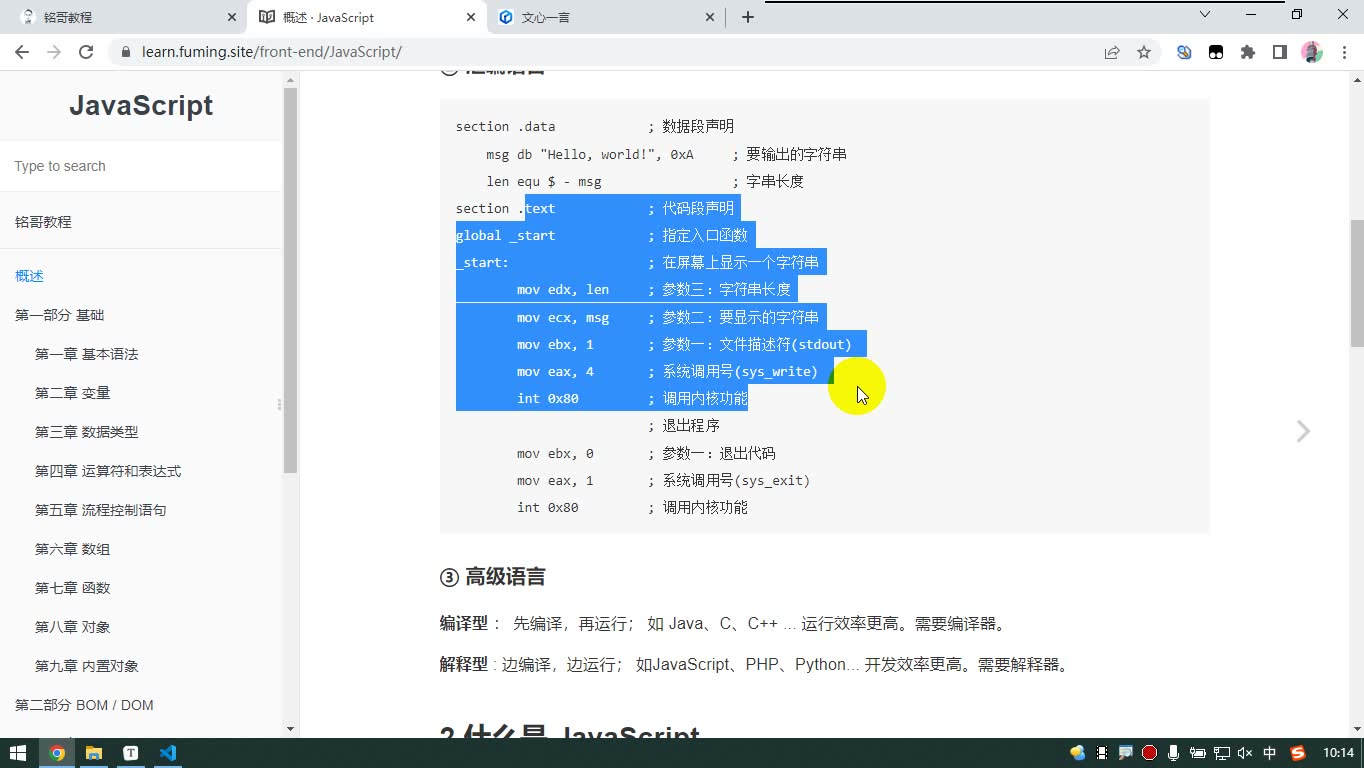1364x768 pixels.
Task: Open the browser side panel icon
Action: coord(1280,52)
